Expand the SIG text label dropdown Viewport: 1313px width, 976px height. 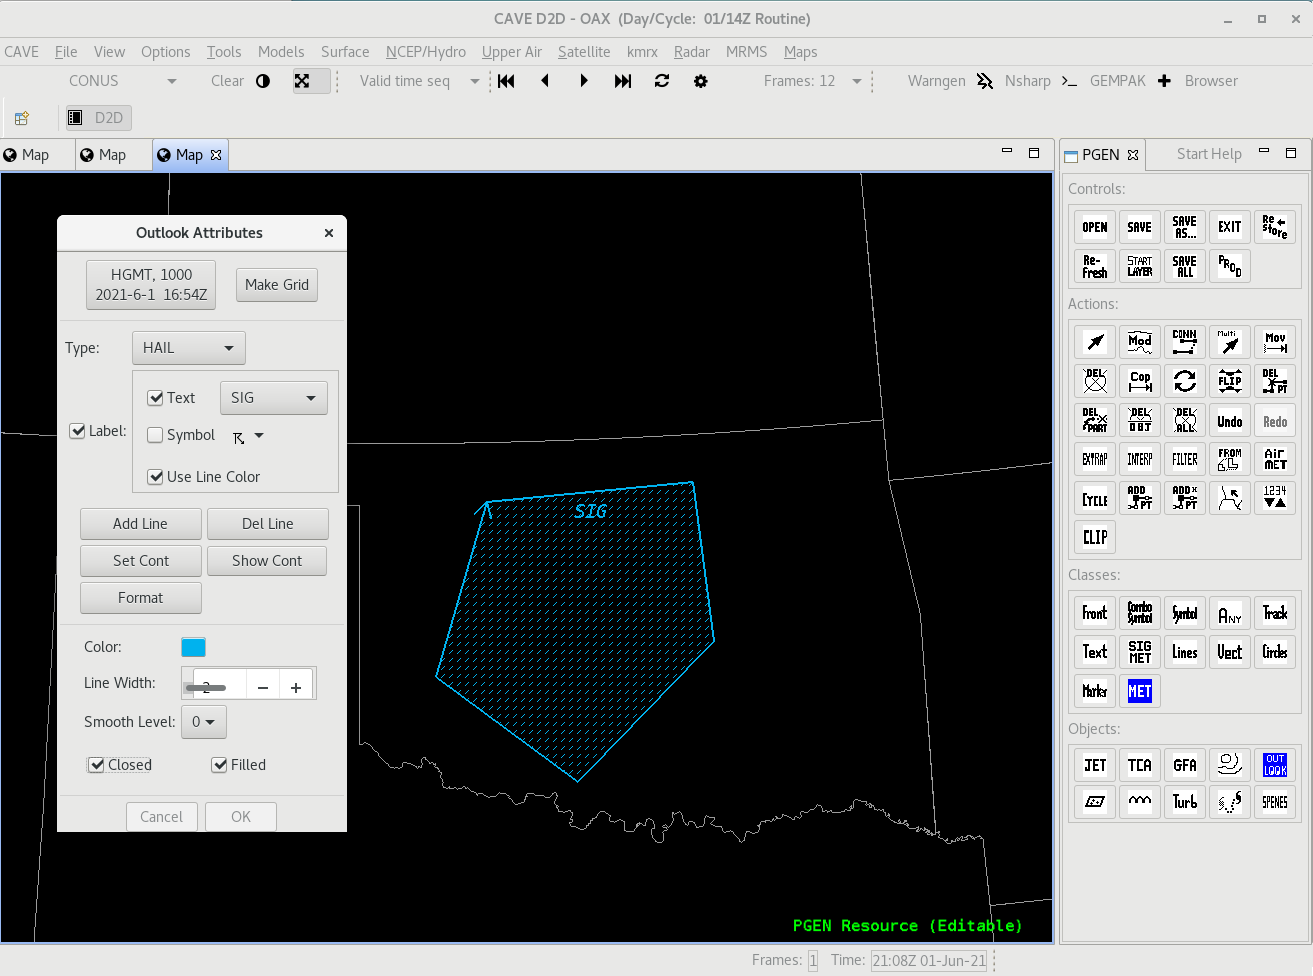point(273,398)
